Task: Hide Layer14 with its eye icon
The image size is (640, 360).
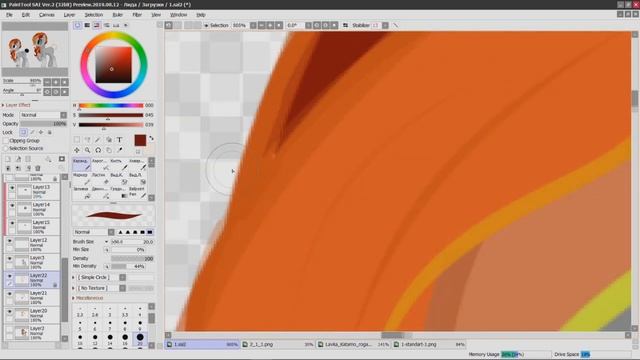Action: pos(12,205)
